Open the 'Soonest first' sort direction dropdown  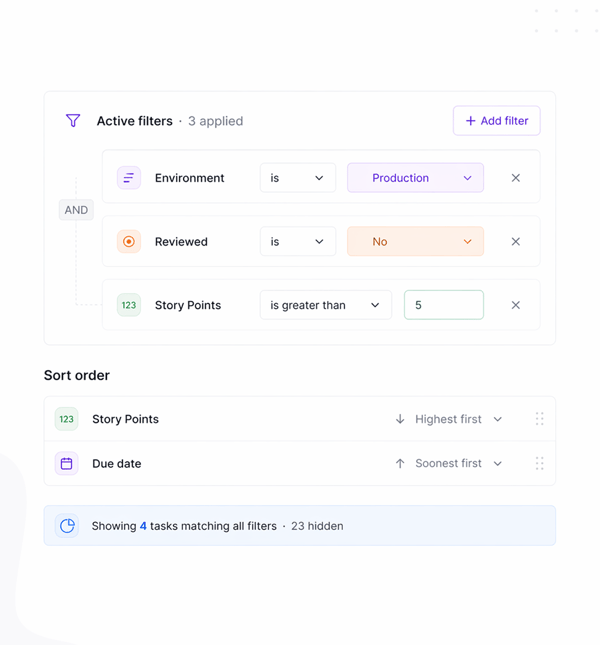pos(449,464)
